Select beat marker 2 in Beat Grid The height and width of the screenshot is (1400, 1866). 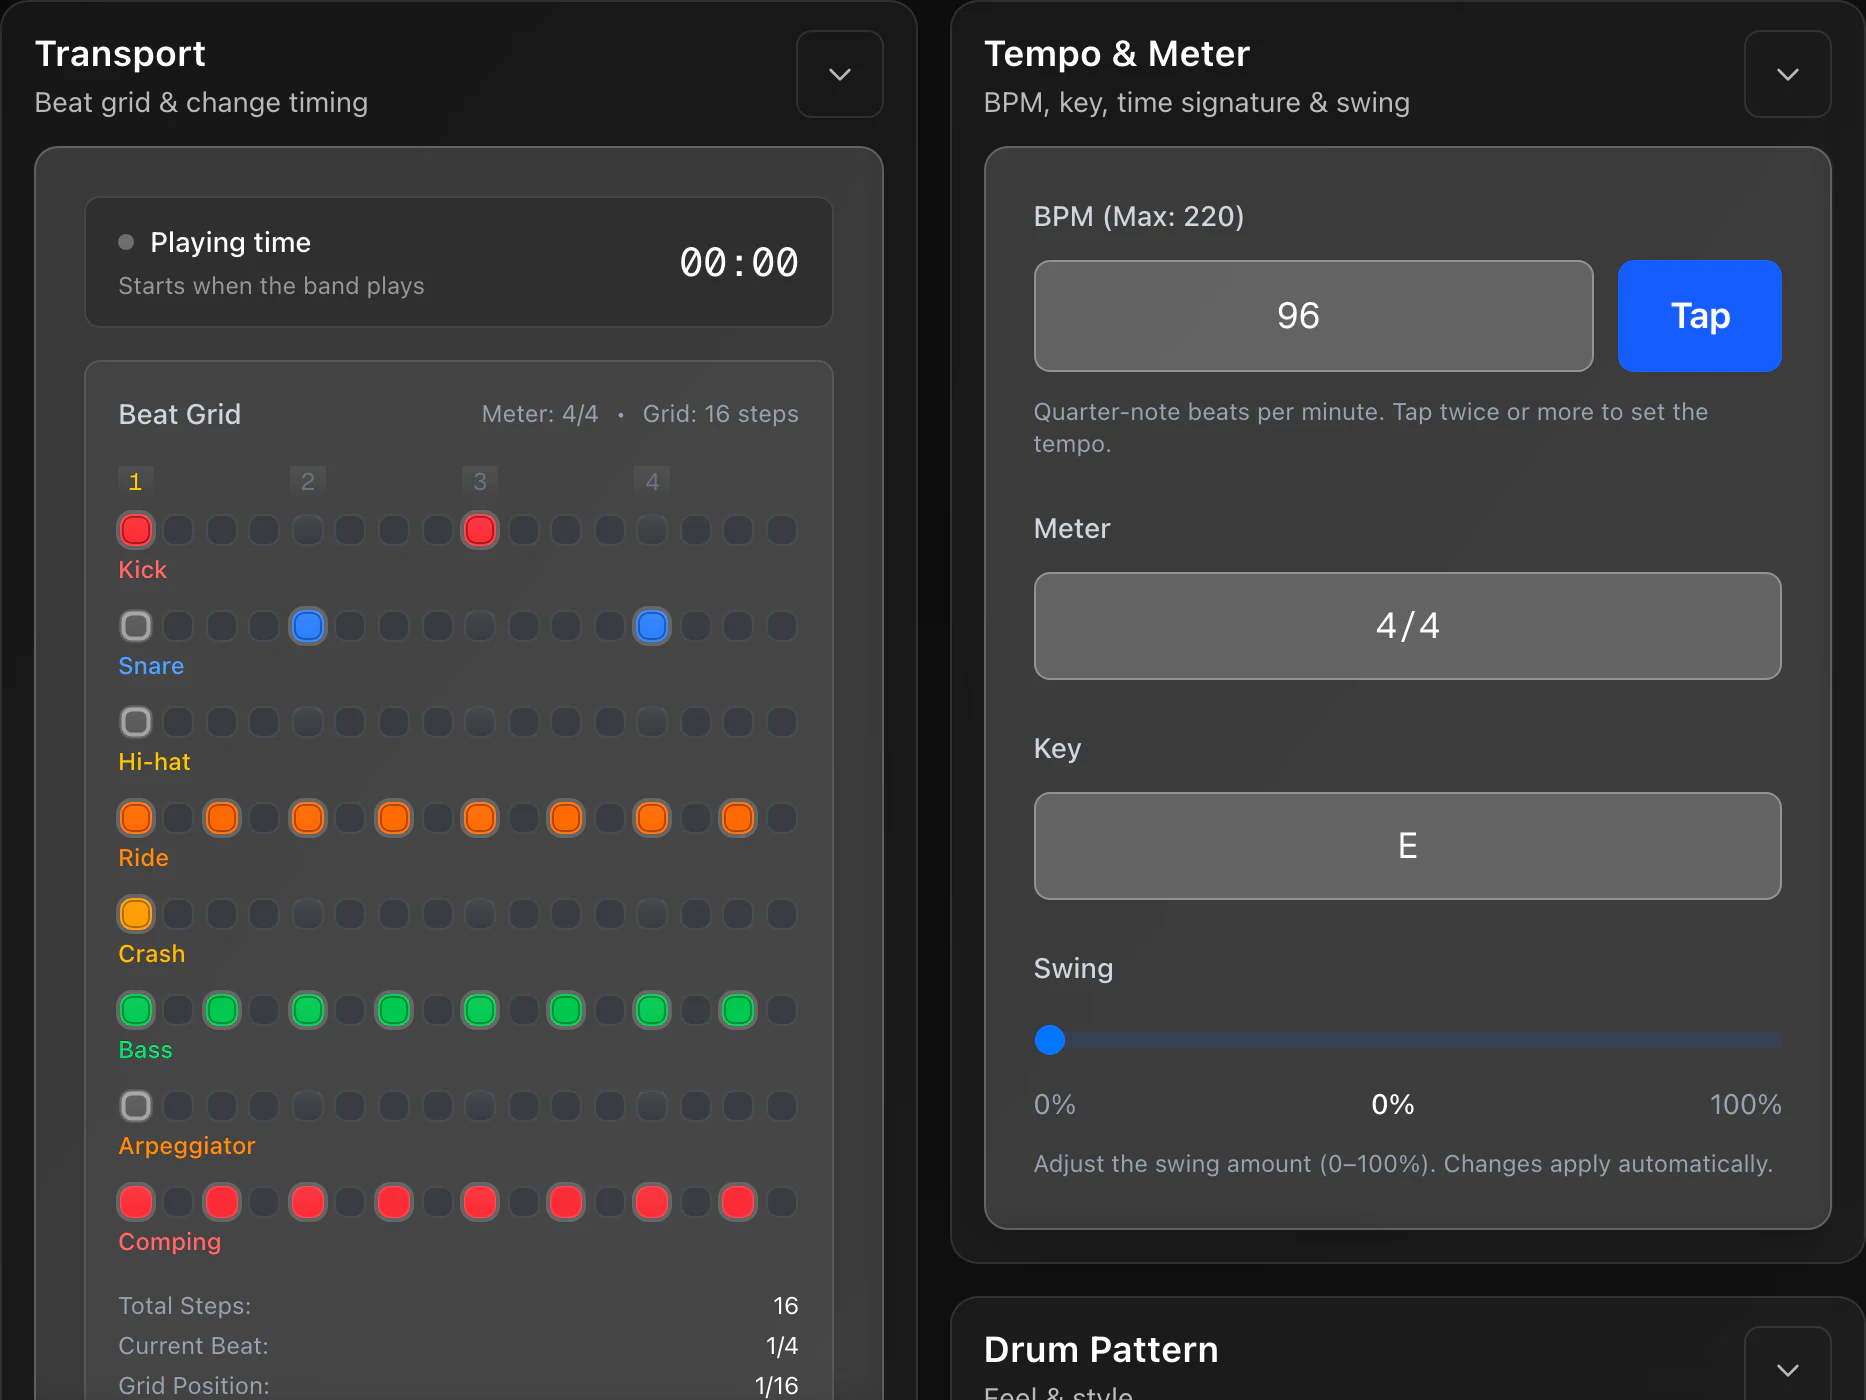(308, 482)
